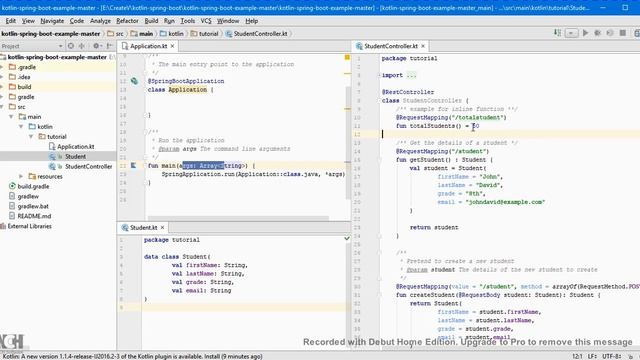
Task: Close the Student.kt editor tab
Action: point(162,227)
